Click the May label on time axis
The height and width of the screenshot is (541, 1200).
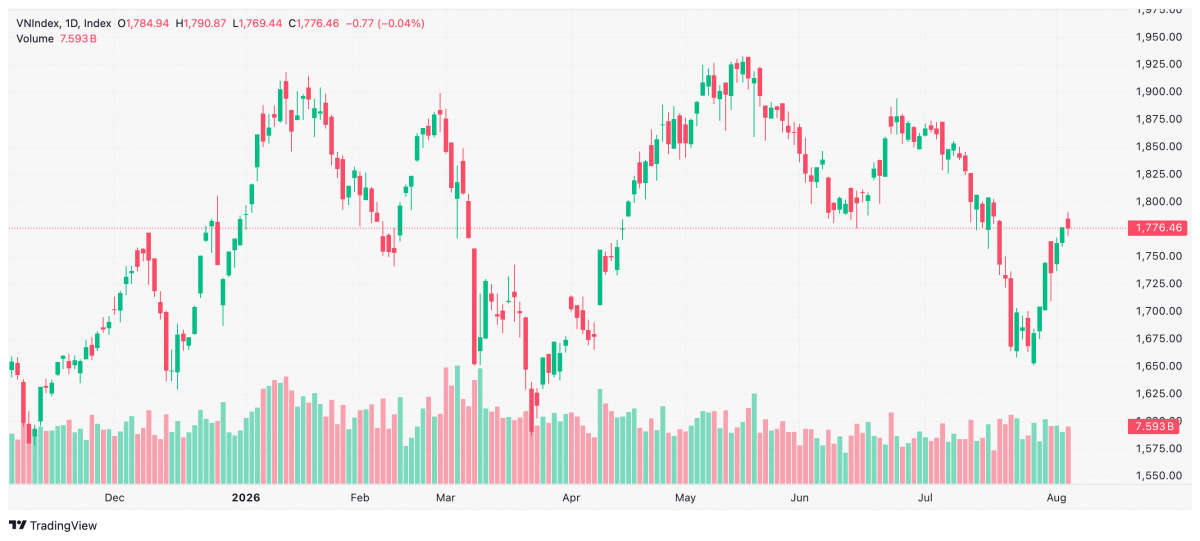click(684, 497)
